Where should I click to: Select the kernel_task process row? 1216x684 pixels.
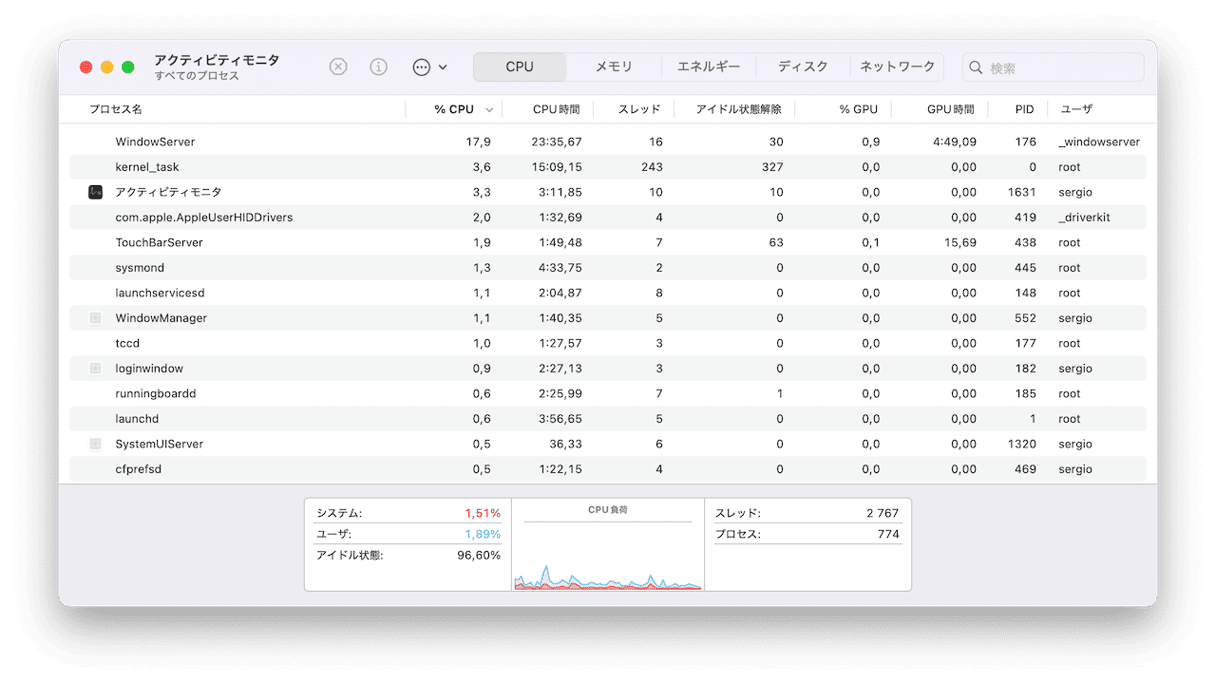[x=147, y=167]
